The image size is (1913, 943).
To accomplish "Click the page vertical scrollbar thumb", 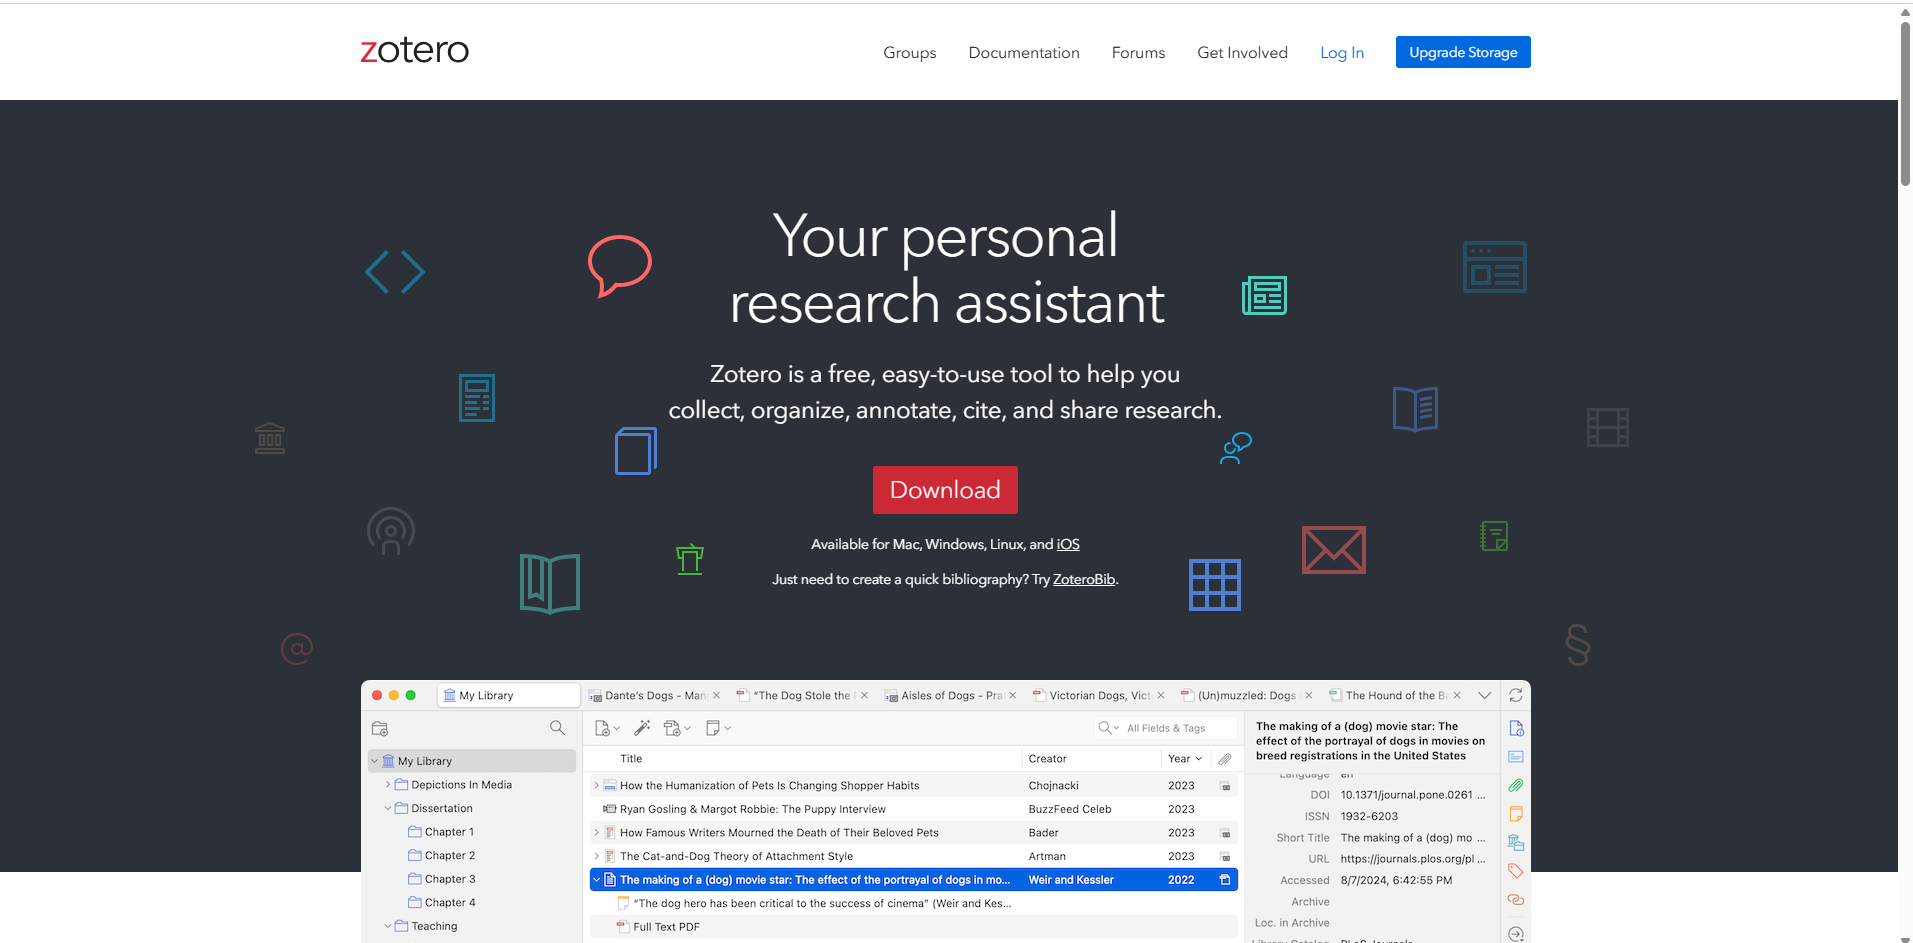I will [1905, 104].
